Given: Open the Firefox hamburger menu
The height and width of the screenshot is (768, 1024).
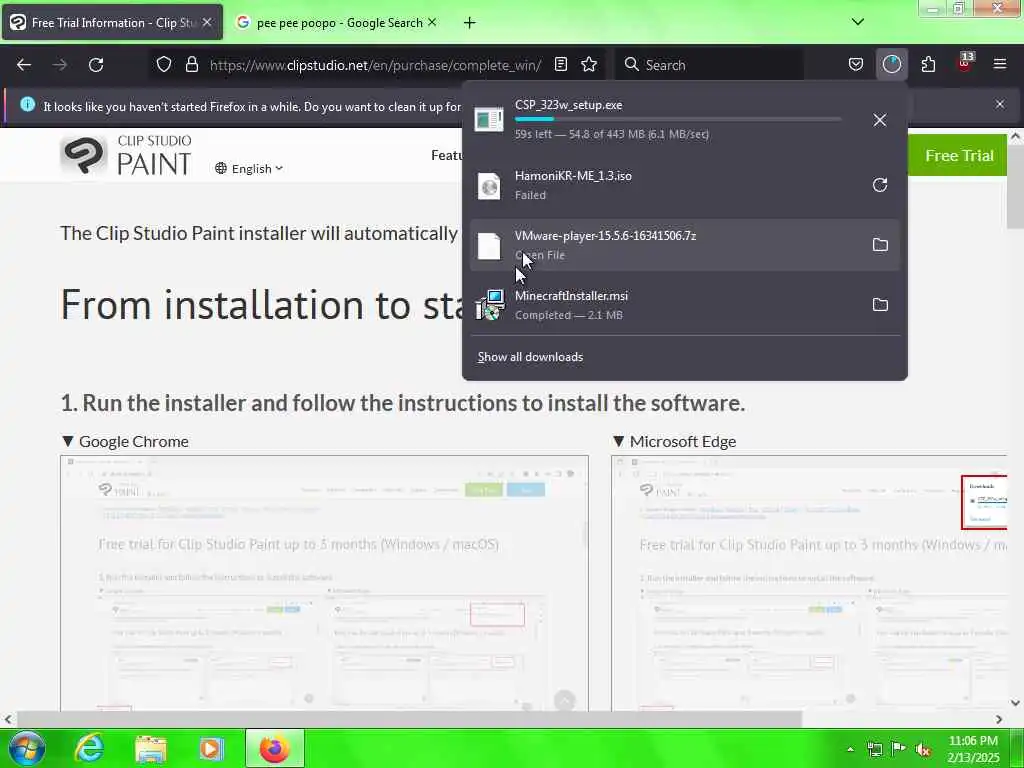Looking at the screenshot, I should 1000,64.
